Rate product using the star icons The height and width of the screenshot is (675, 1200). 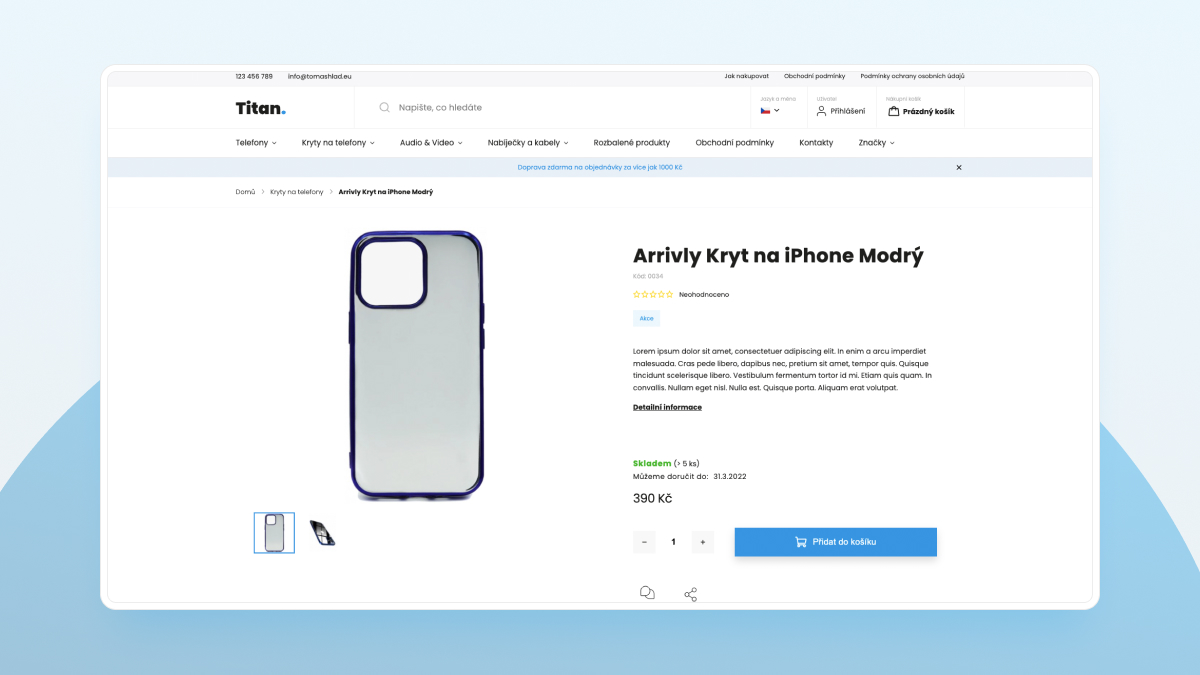(x=653, y=295)
